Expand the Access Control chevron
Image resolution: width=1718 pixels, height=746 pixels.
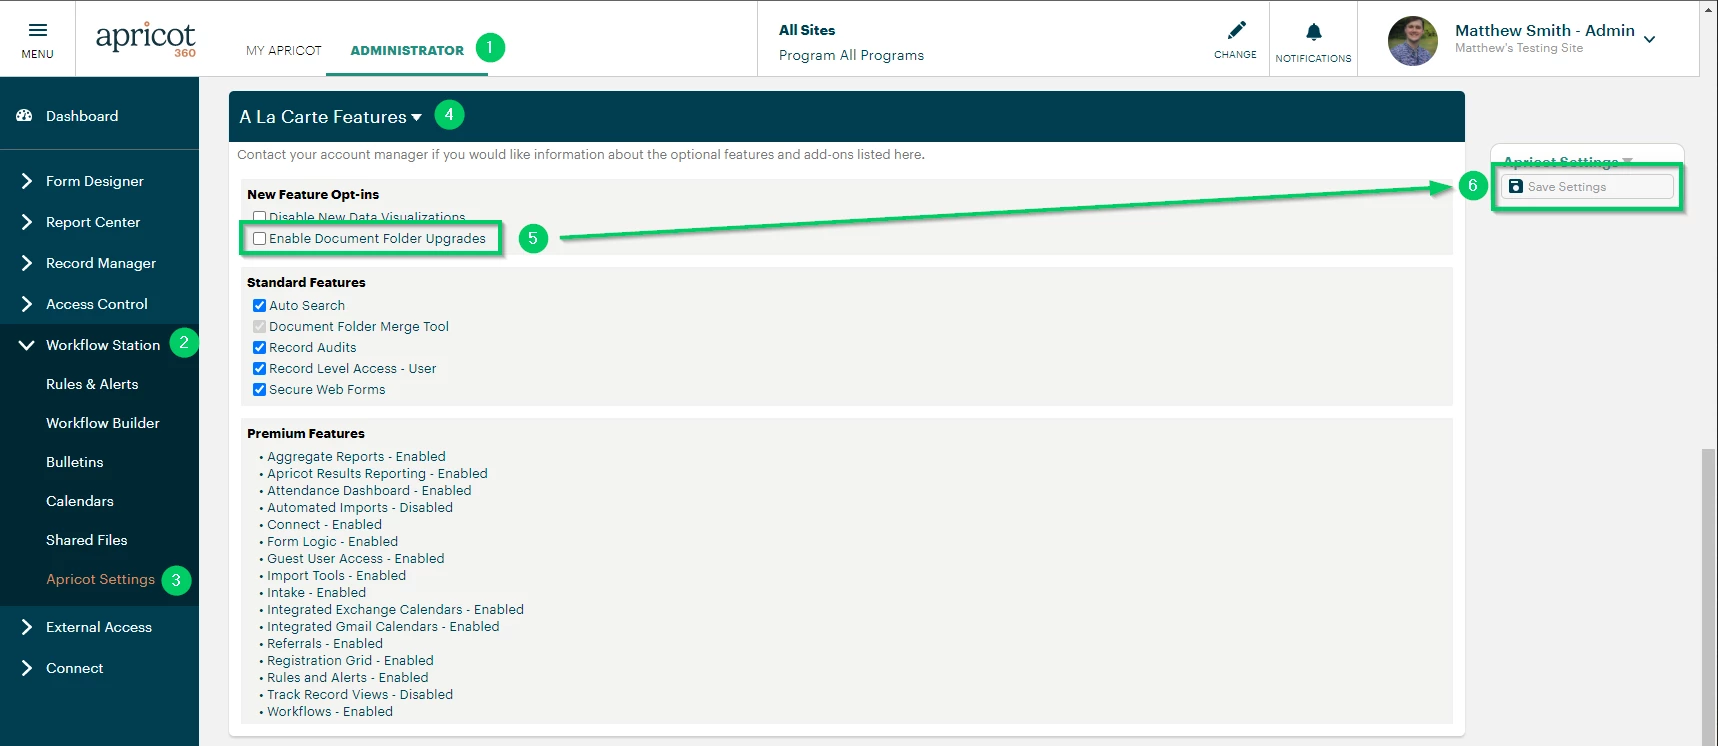click(x=27, y=304)
